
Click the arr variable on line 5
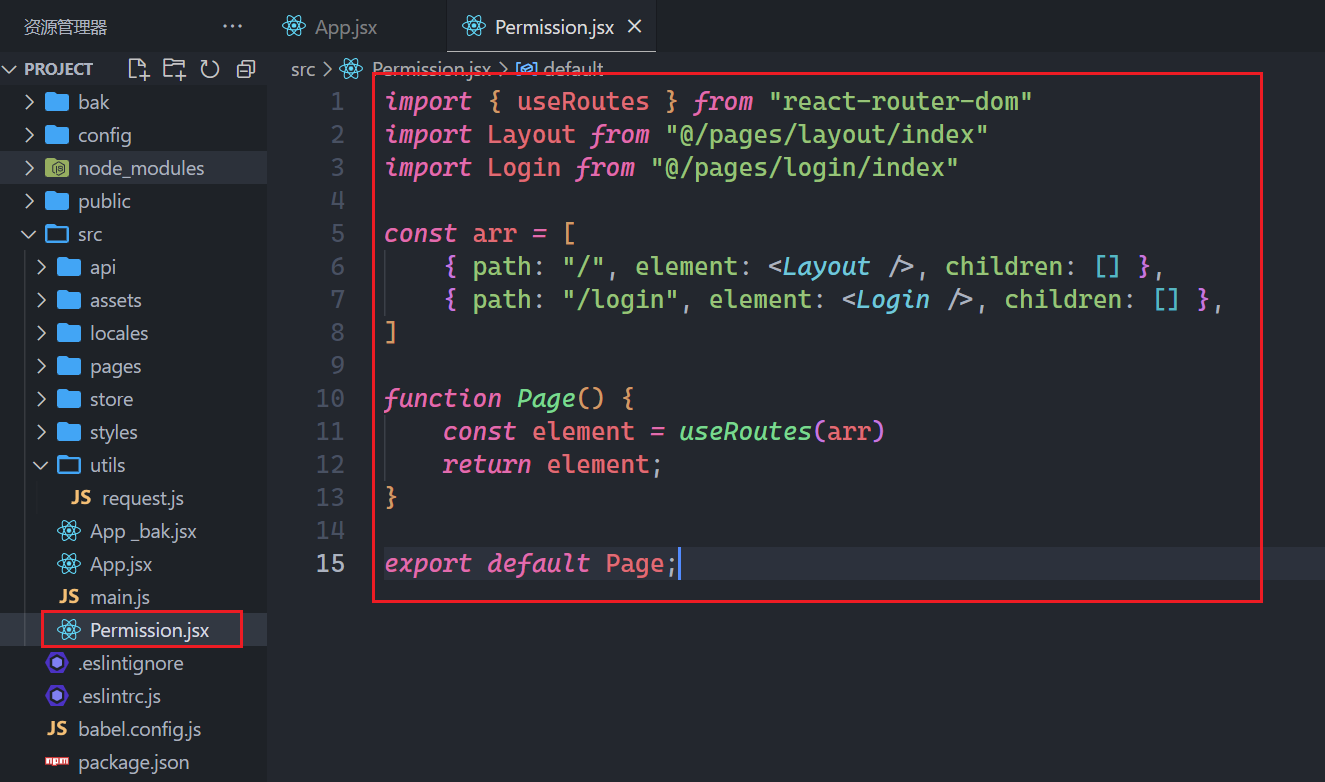point(495,233)
